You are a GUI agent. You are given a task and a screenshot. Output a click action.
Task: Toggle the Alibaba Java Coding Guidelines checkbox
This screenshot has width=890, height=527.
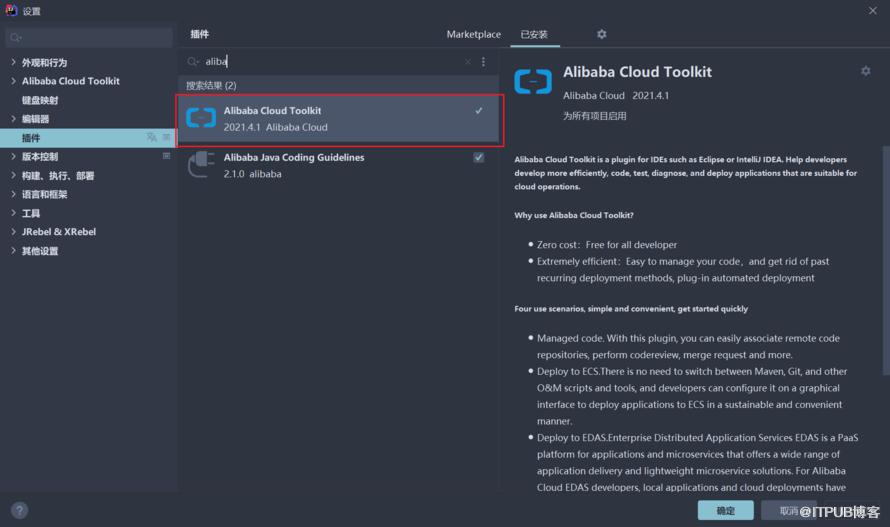(x=478, y=157)
